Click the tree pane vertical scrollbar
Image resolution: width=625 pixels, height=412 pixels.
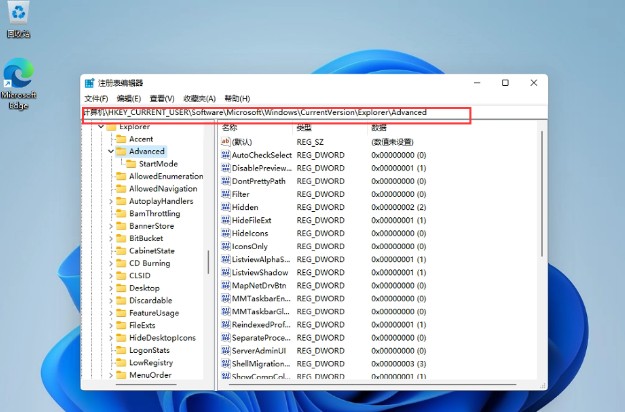pos(208,262)
